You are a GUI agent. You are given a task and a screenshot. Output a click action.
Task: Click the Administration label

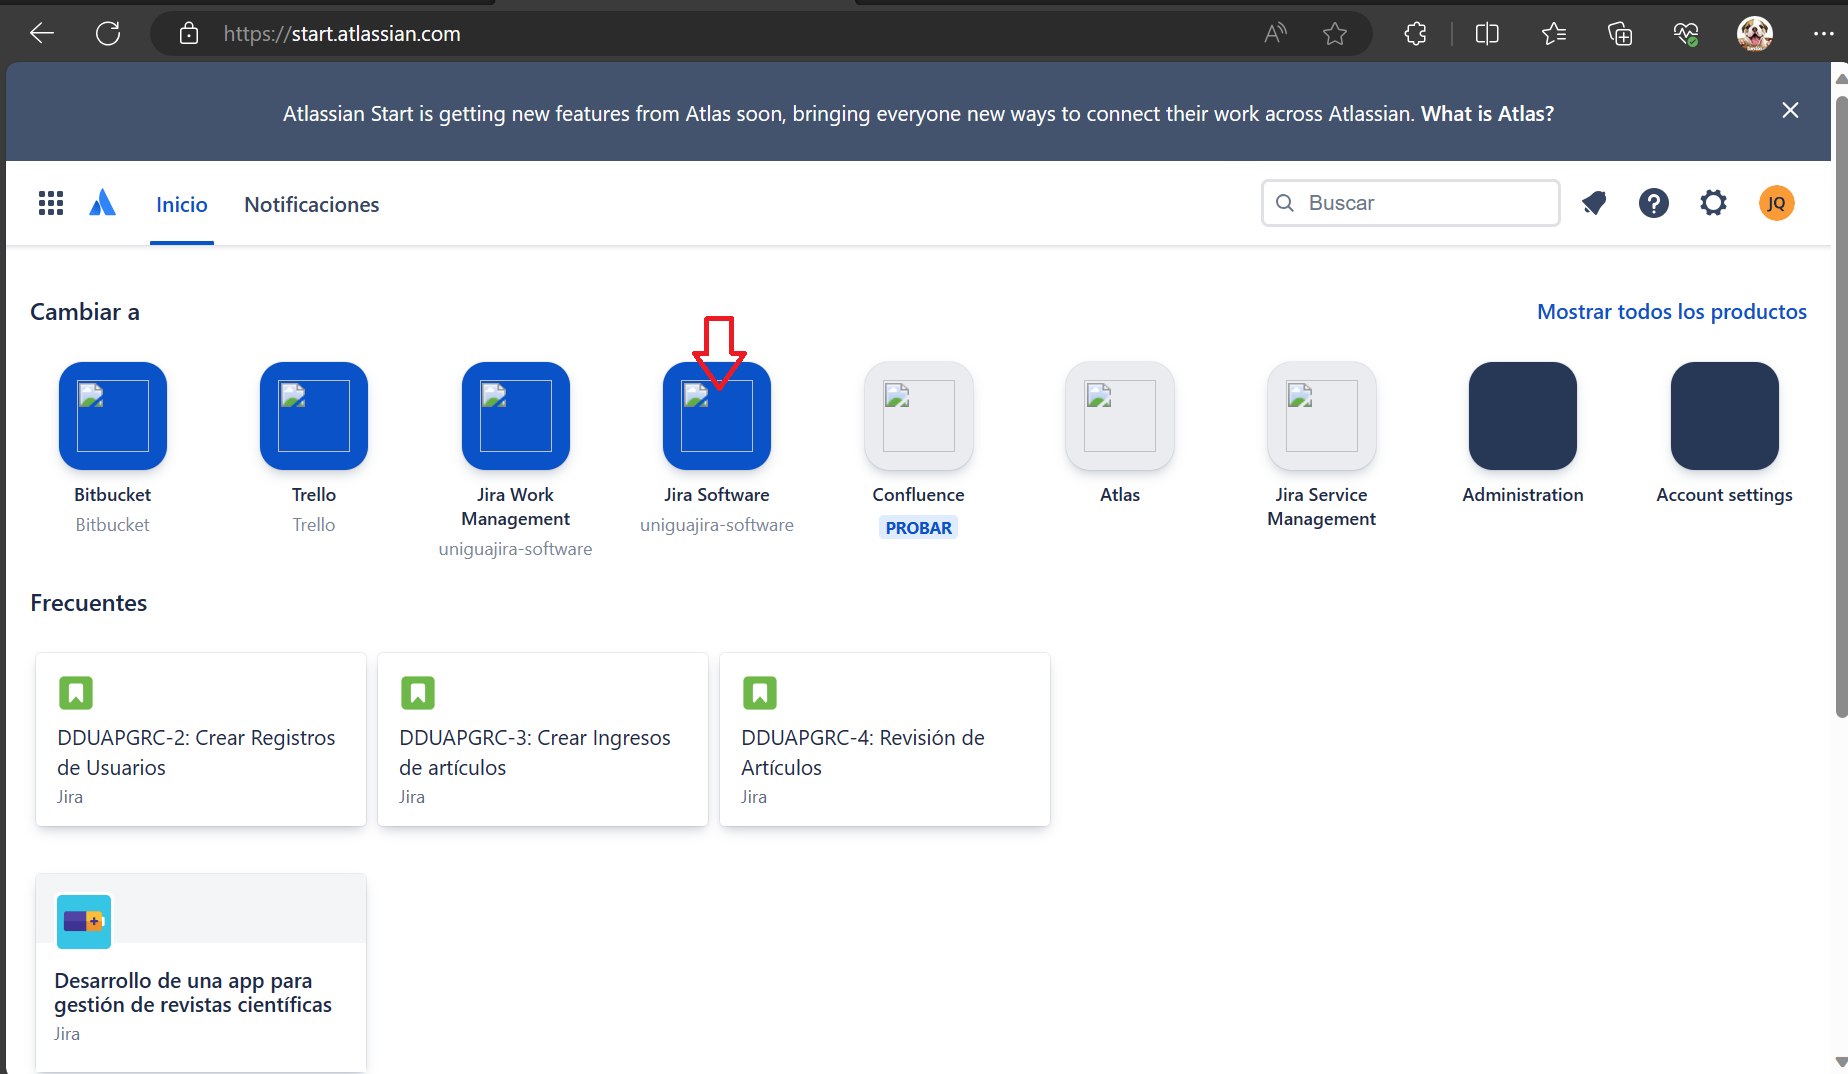click(x=1523, y=495)
